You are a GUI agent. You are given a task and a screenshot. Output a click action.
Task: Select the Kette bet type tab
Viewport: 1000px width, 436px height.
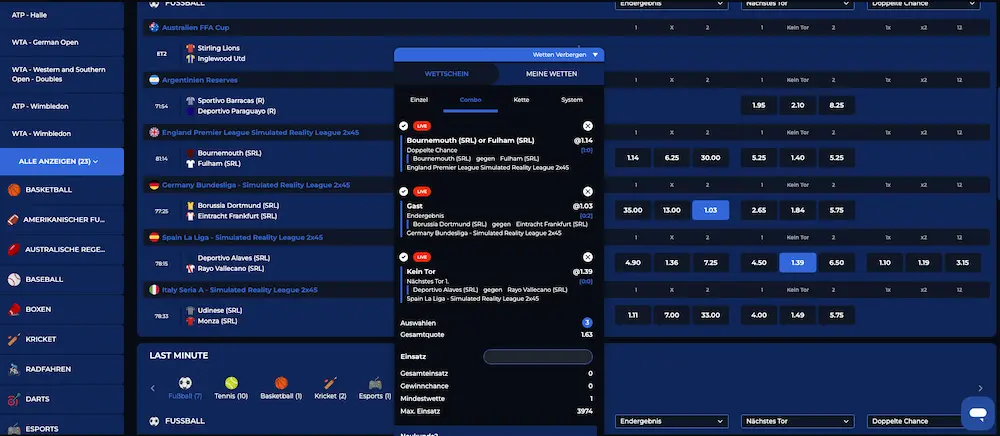click(x=521, y=100)
